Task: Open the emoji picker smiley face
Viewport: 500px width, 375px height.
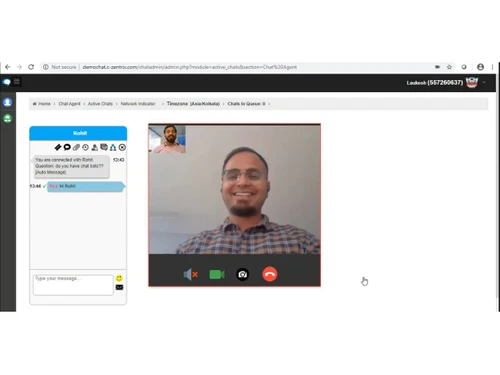Action: (119, 278)
